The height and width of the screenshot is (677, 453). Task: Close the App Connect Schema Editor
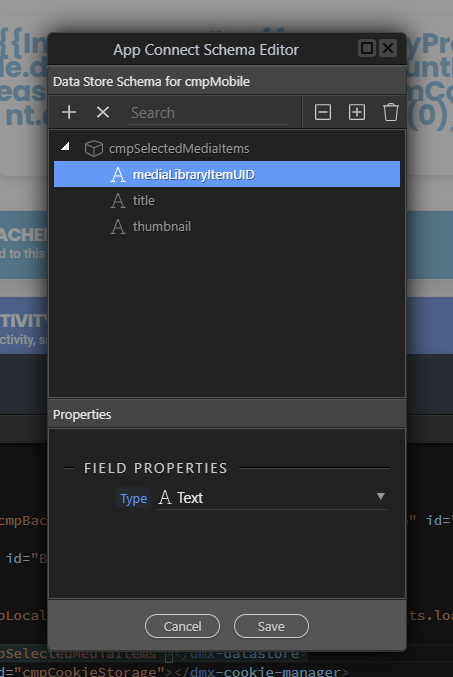click(388, 48)
